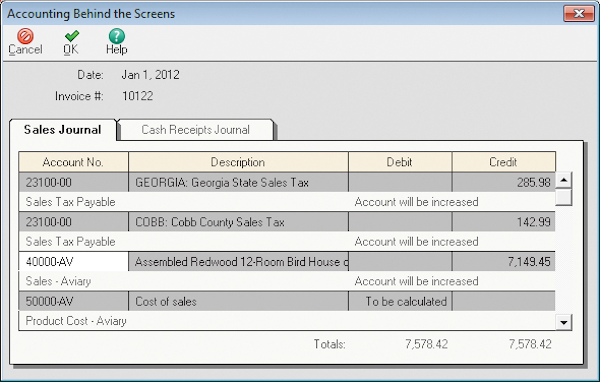This screenshot has width=600, height=382.
Task: Click 'Account will be increased' under Sales - Aviary
Action: tap(416, 281)
